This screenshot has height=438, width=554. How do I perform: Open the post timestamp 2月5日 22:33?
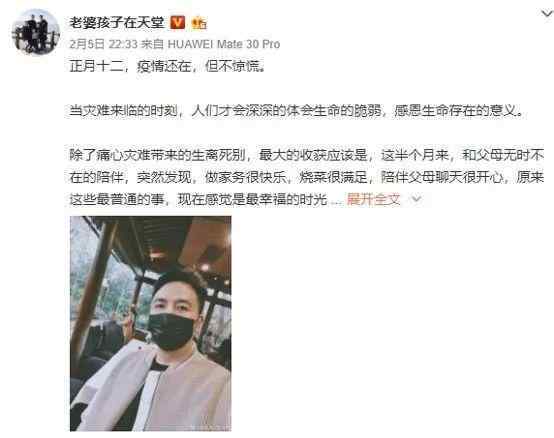point(103,44)
